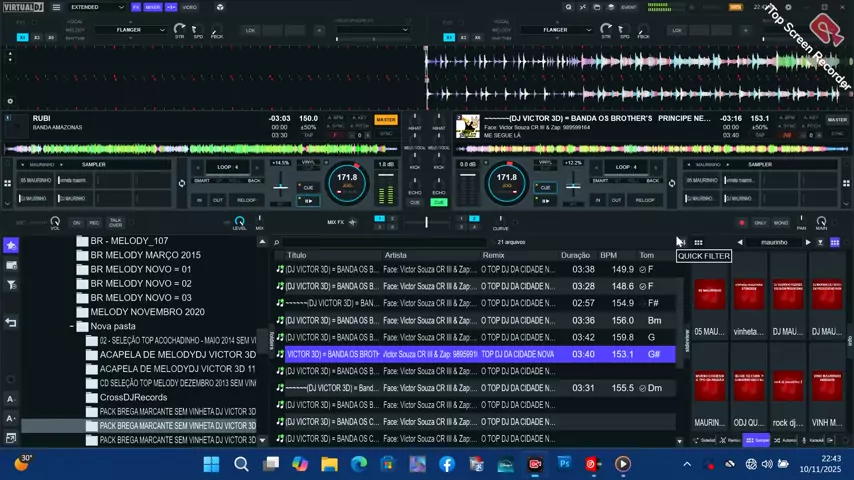Switch to the VIDEO tab at top
The width and height of the screenshot is (854, 480).
coord(190,7)
